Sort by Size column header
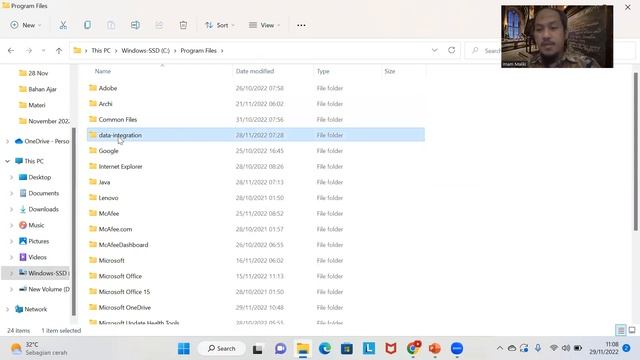The height and width of the screenshot is (360, 640). 390,71
